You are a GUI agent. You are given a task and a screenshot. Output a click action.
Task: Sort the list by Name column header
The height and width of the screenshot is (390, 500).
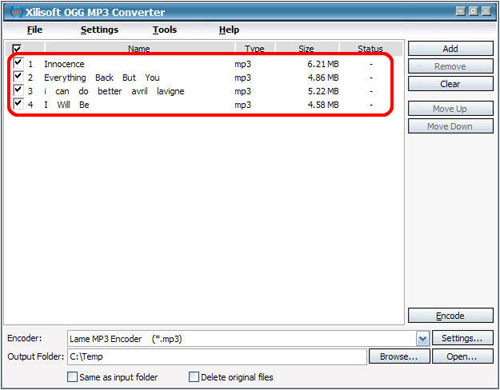(139, 49)
